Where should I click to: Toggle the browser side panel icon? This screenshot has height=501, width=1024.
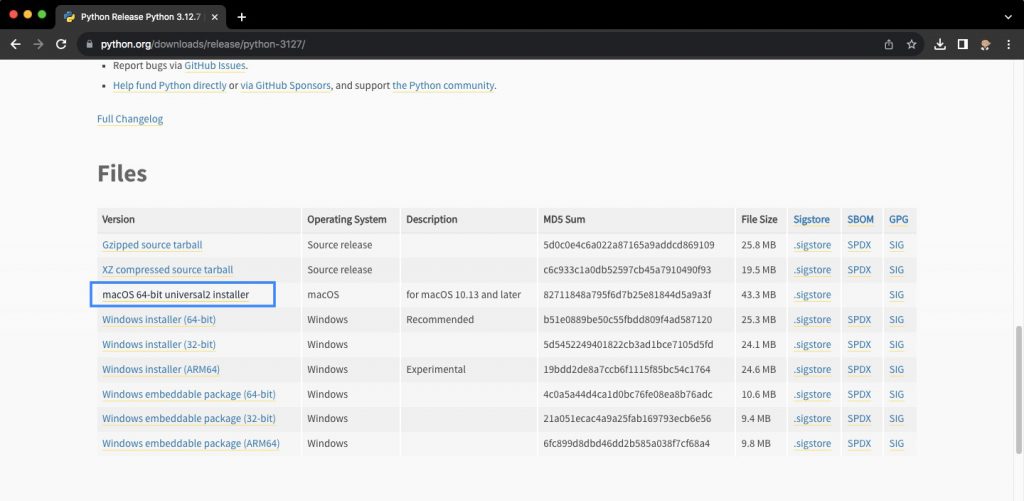(962, 44)
